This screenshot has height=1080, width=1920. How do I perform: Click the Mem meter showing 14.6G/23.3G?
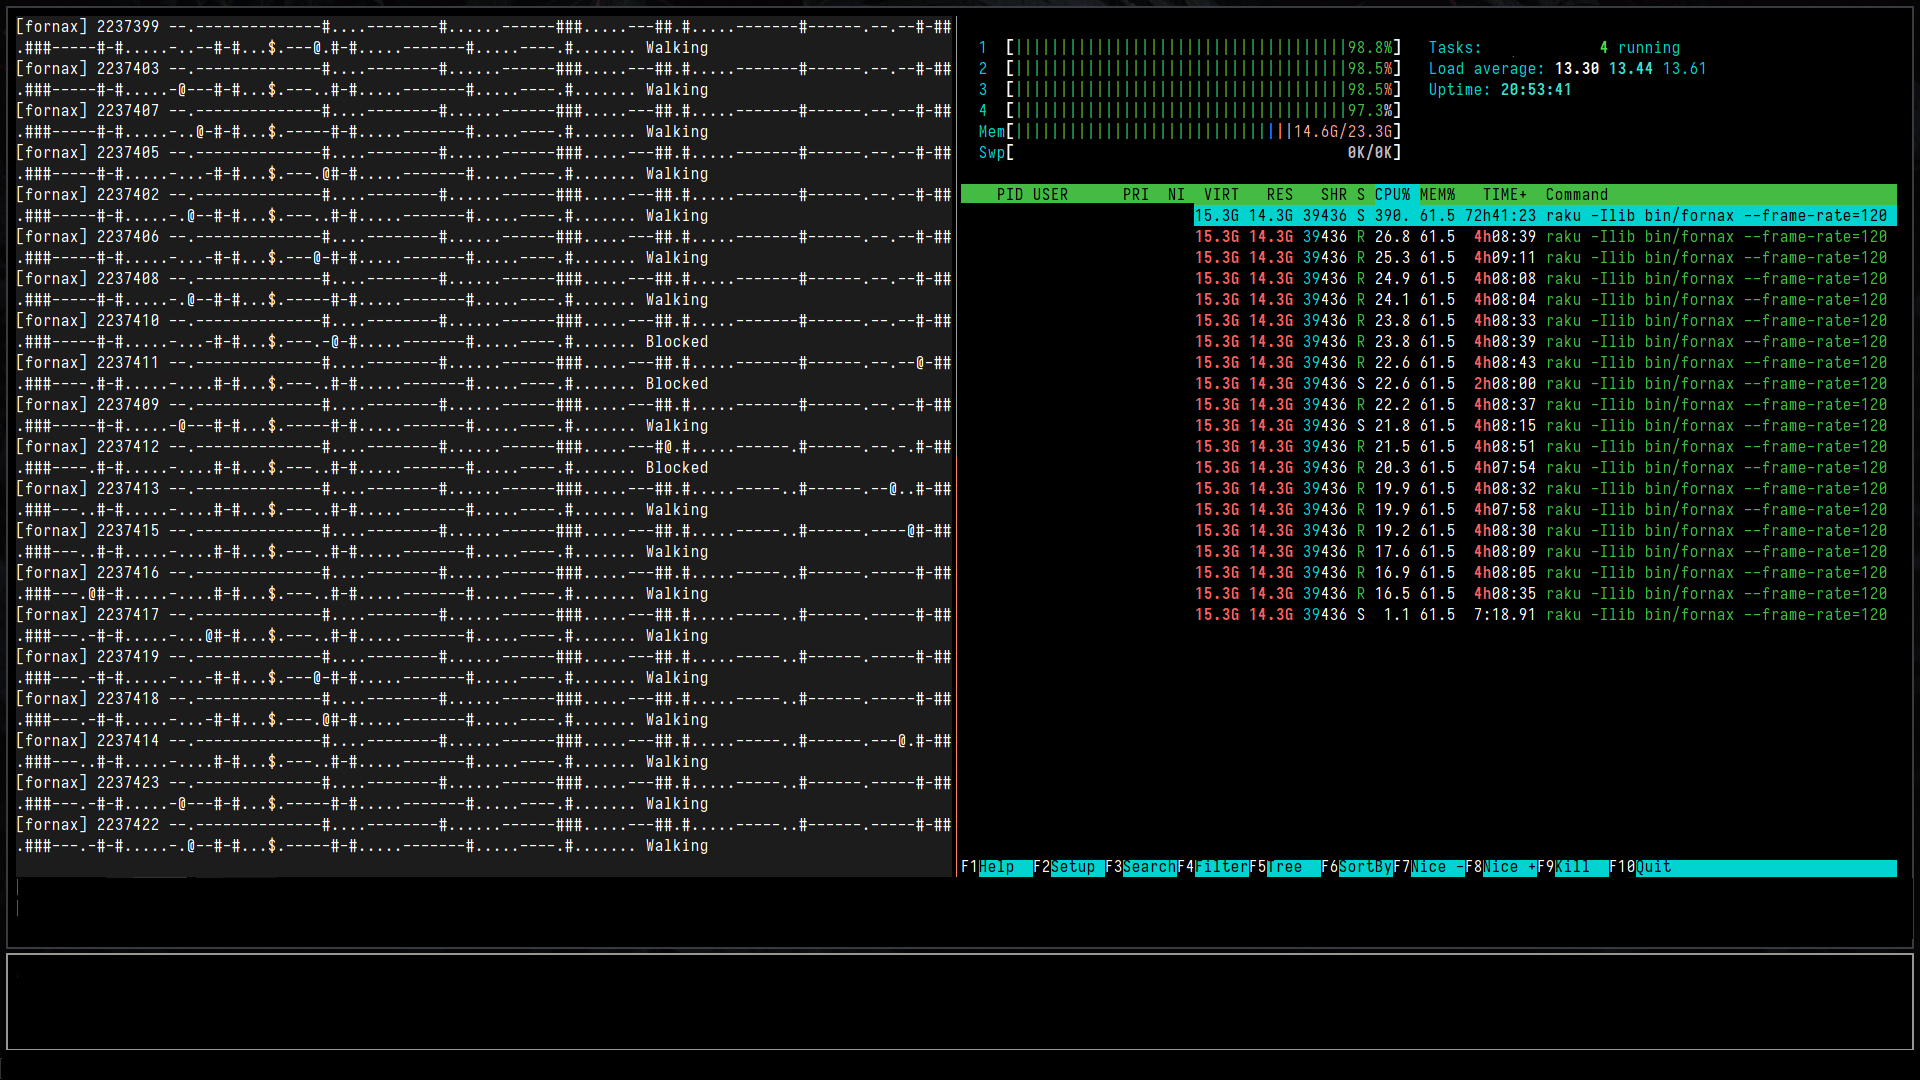(x=1190, y=132)
